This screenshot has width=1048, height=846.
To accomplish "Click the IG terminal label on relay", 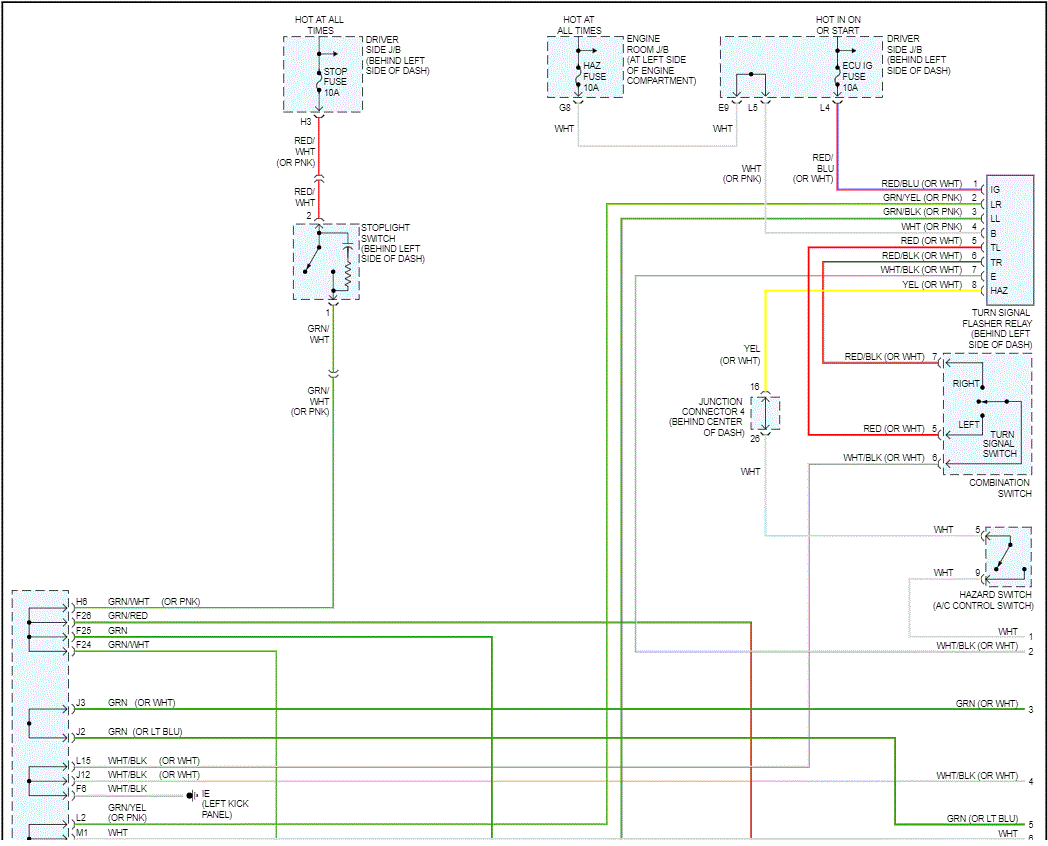I will click(995, 190).
